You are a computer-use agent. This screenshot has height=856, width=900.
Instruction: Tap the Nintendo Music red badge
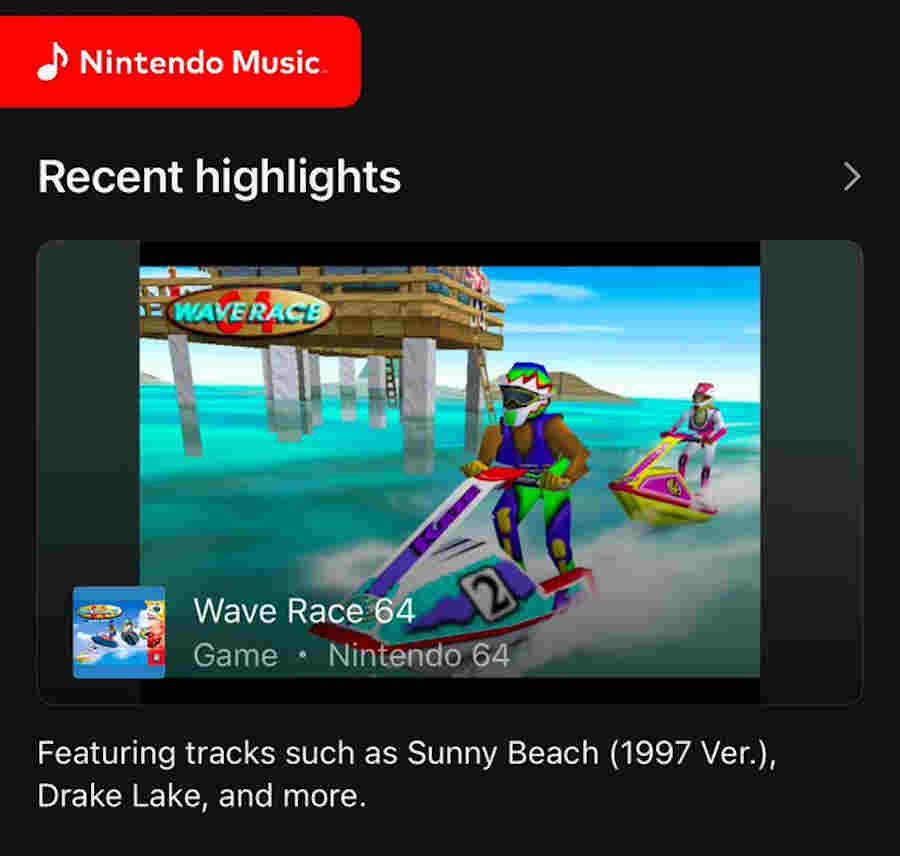180,62
